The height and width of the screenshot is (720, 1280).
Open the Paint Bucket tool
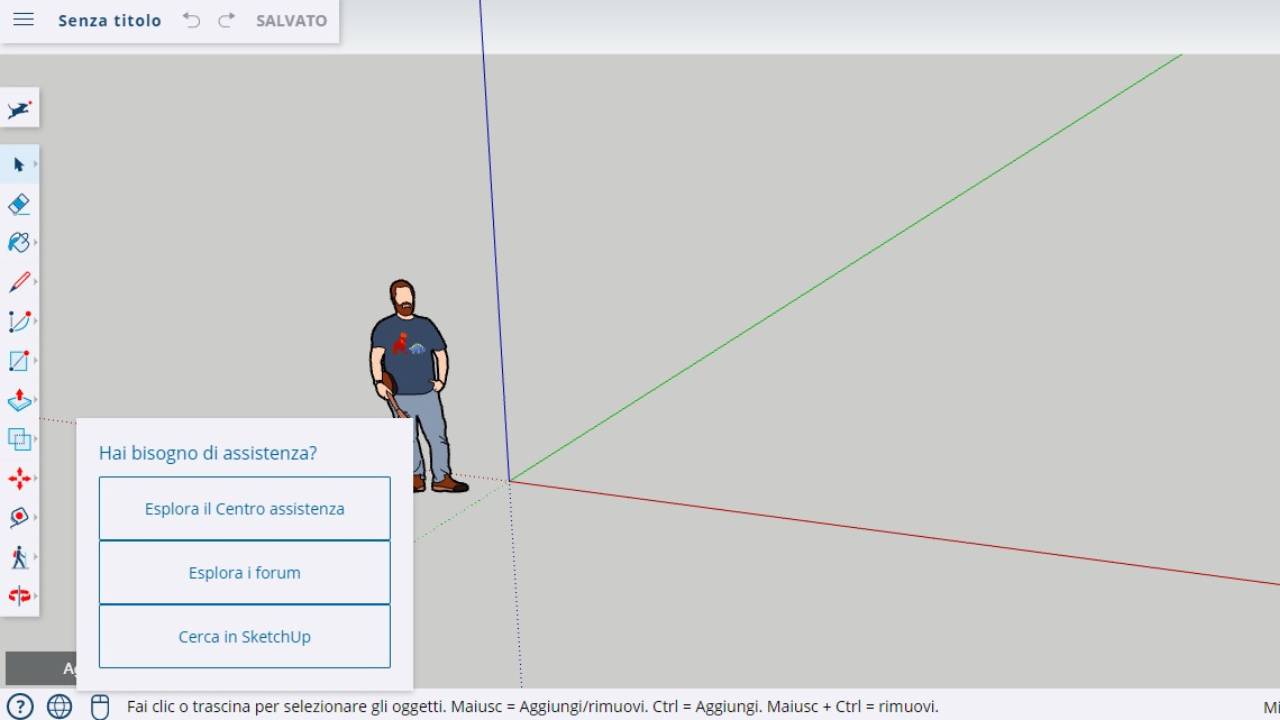[x=18, y=242]
